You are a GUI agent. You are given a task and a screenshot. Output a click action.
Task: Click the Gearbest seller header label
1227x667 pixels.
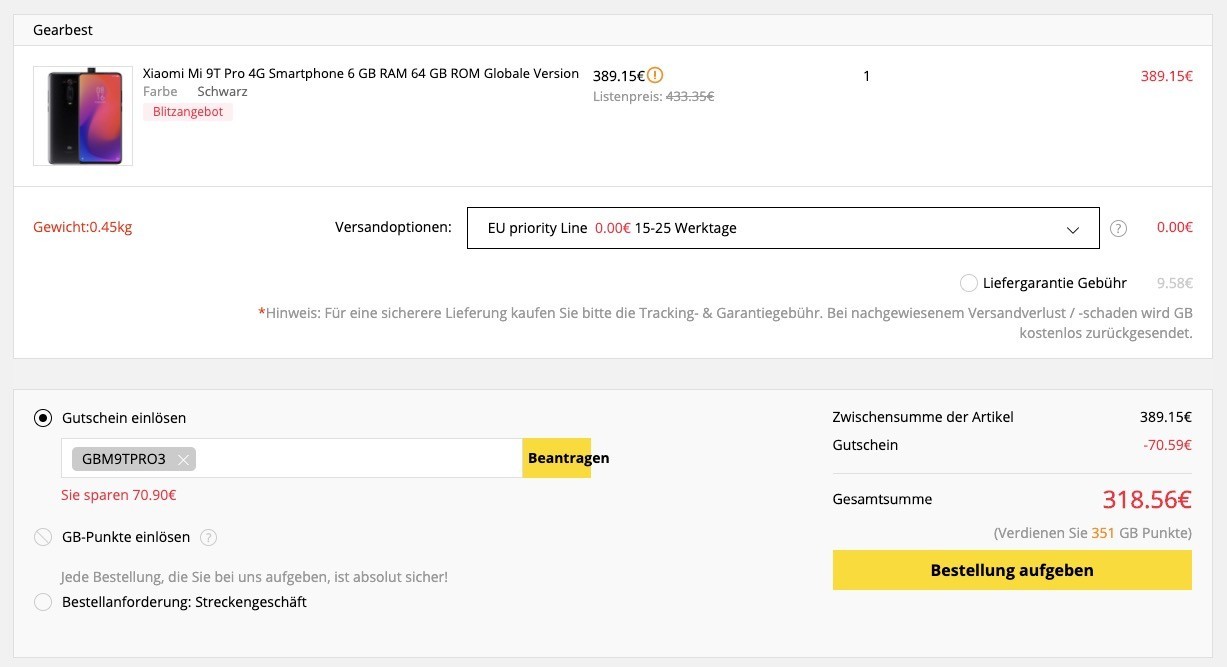pyautogui.click(x=63, y=30)
